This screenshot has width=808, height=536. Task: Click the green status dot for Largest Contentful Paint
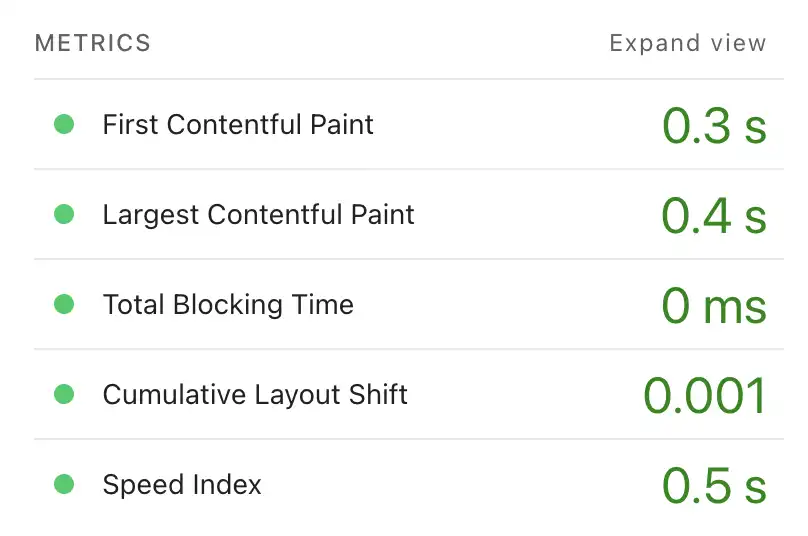[x=64, y=215]
